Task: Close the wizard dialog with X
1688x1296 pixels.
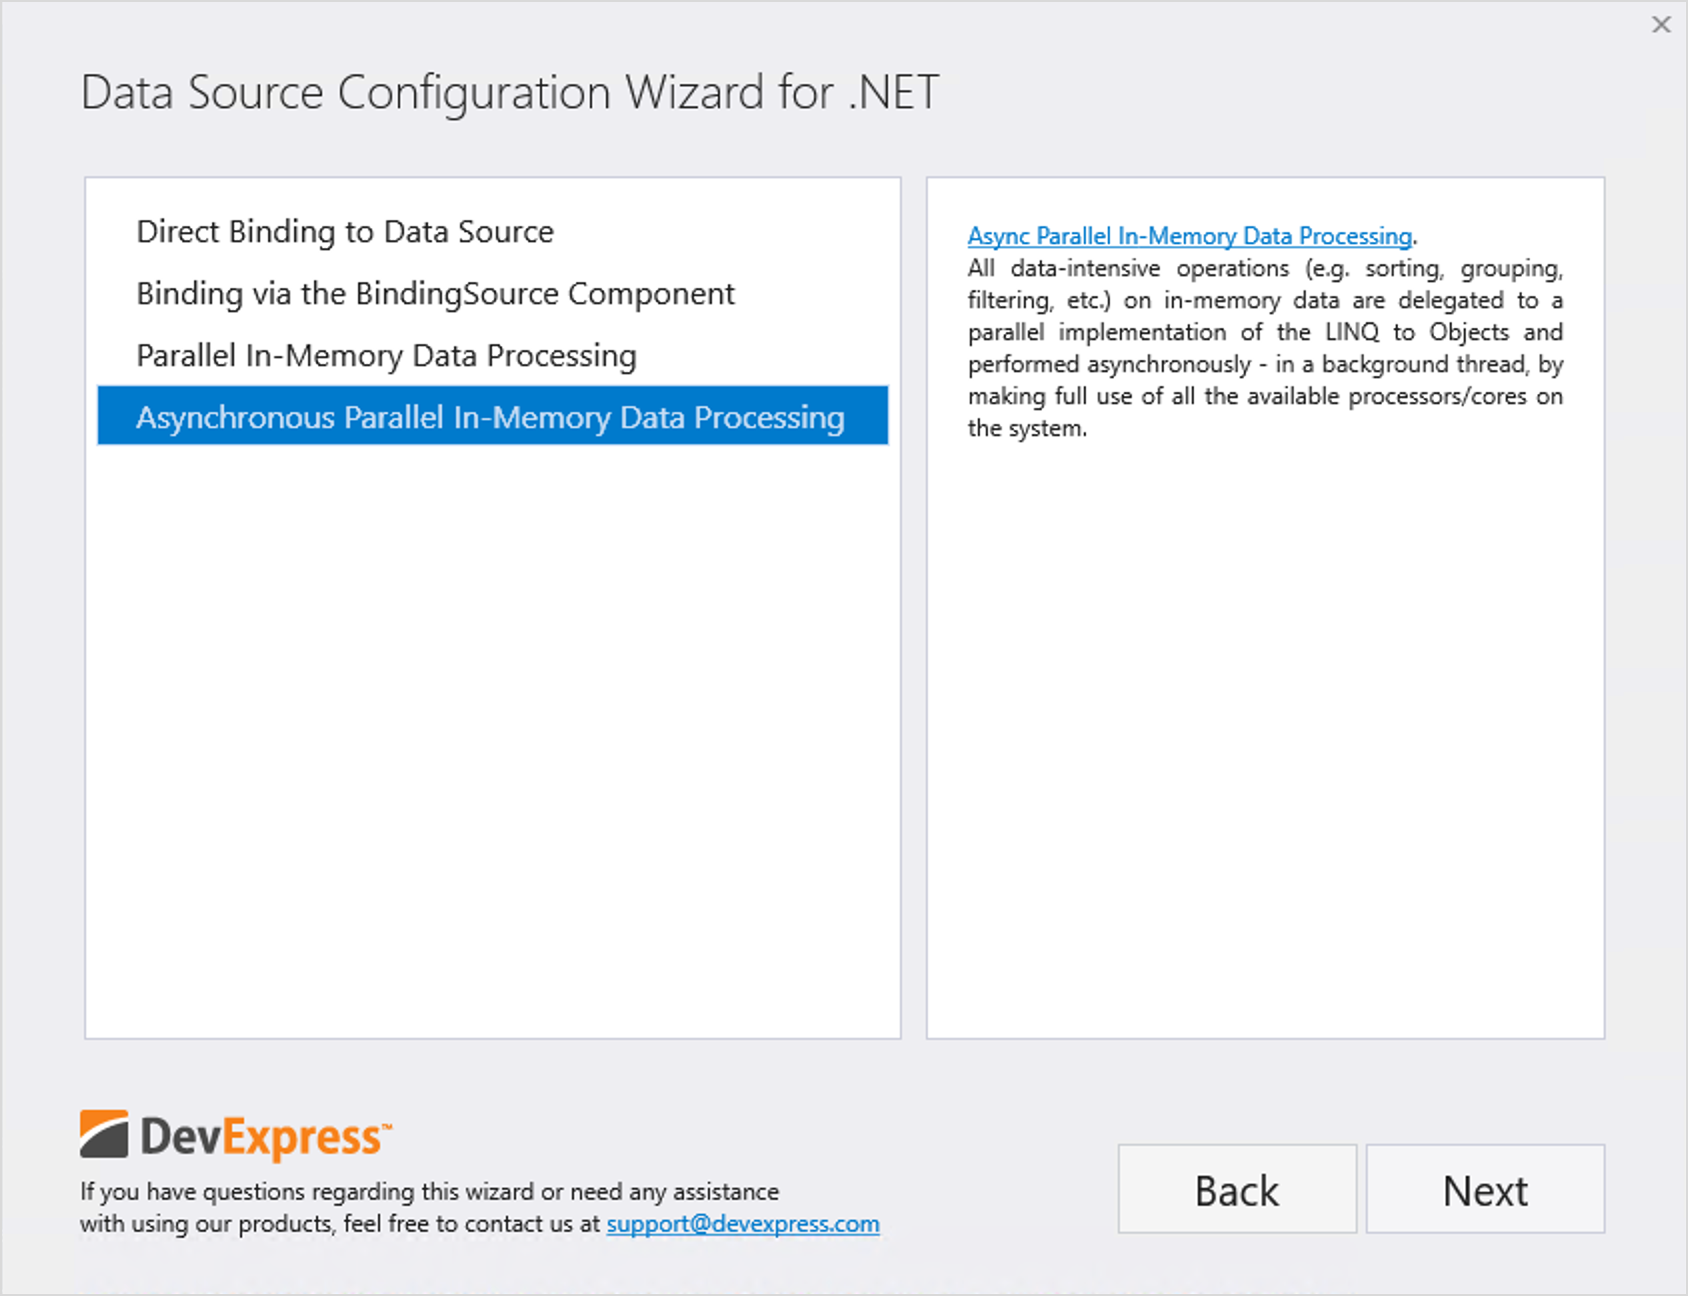Action: pos(1661,25)
